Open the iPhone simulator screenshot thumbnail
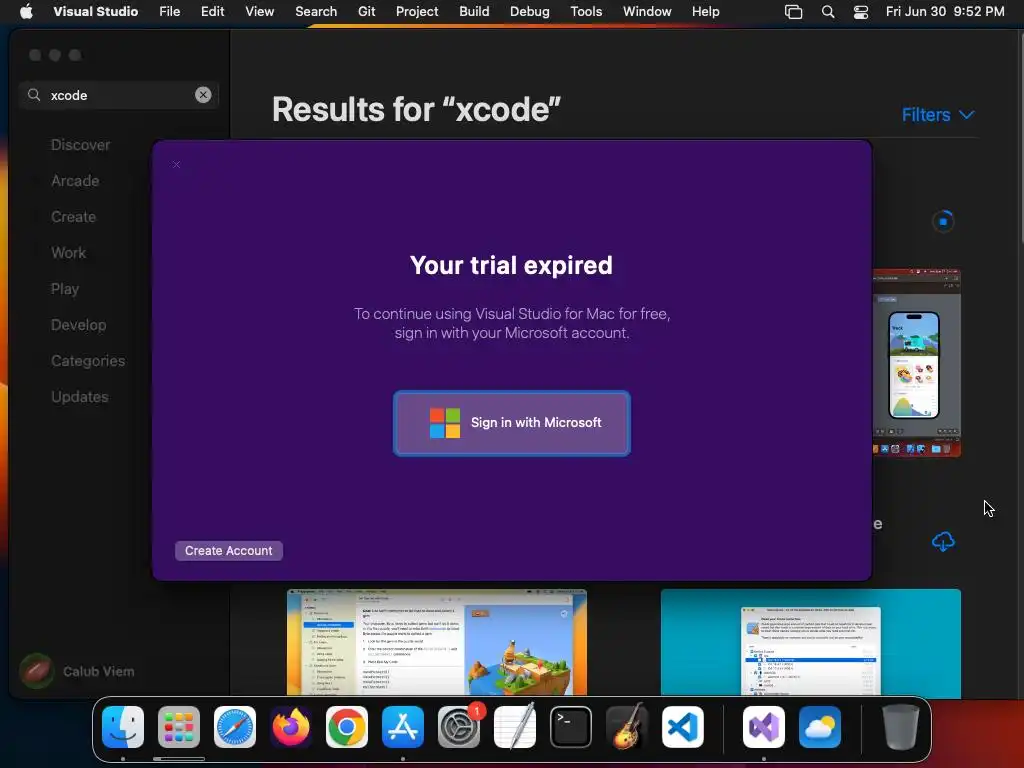 pos(916,362)
